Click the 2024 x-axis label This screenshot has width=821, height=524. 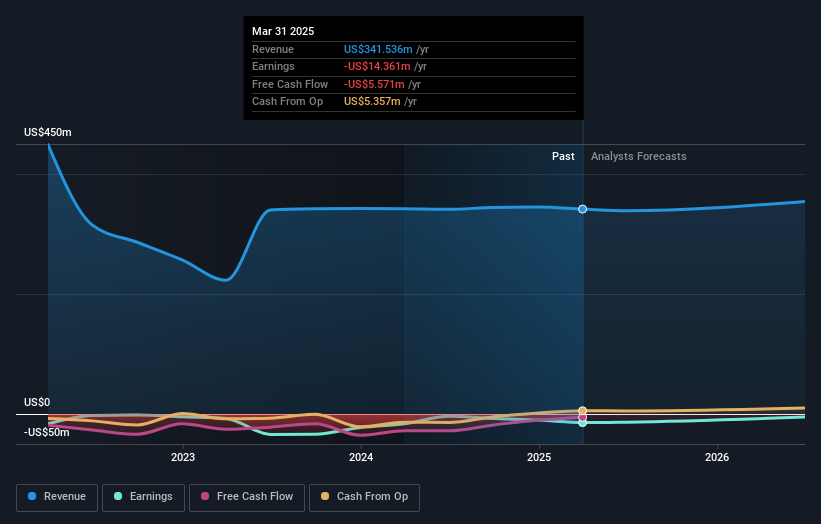(361, 458)
